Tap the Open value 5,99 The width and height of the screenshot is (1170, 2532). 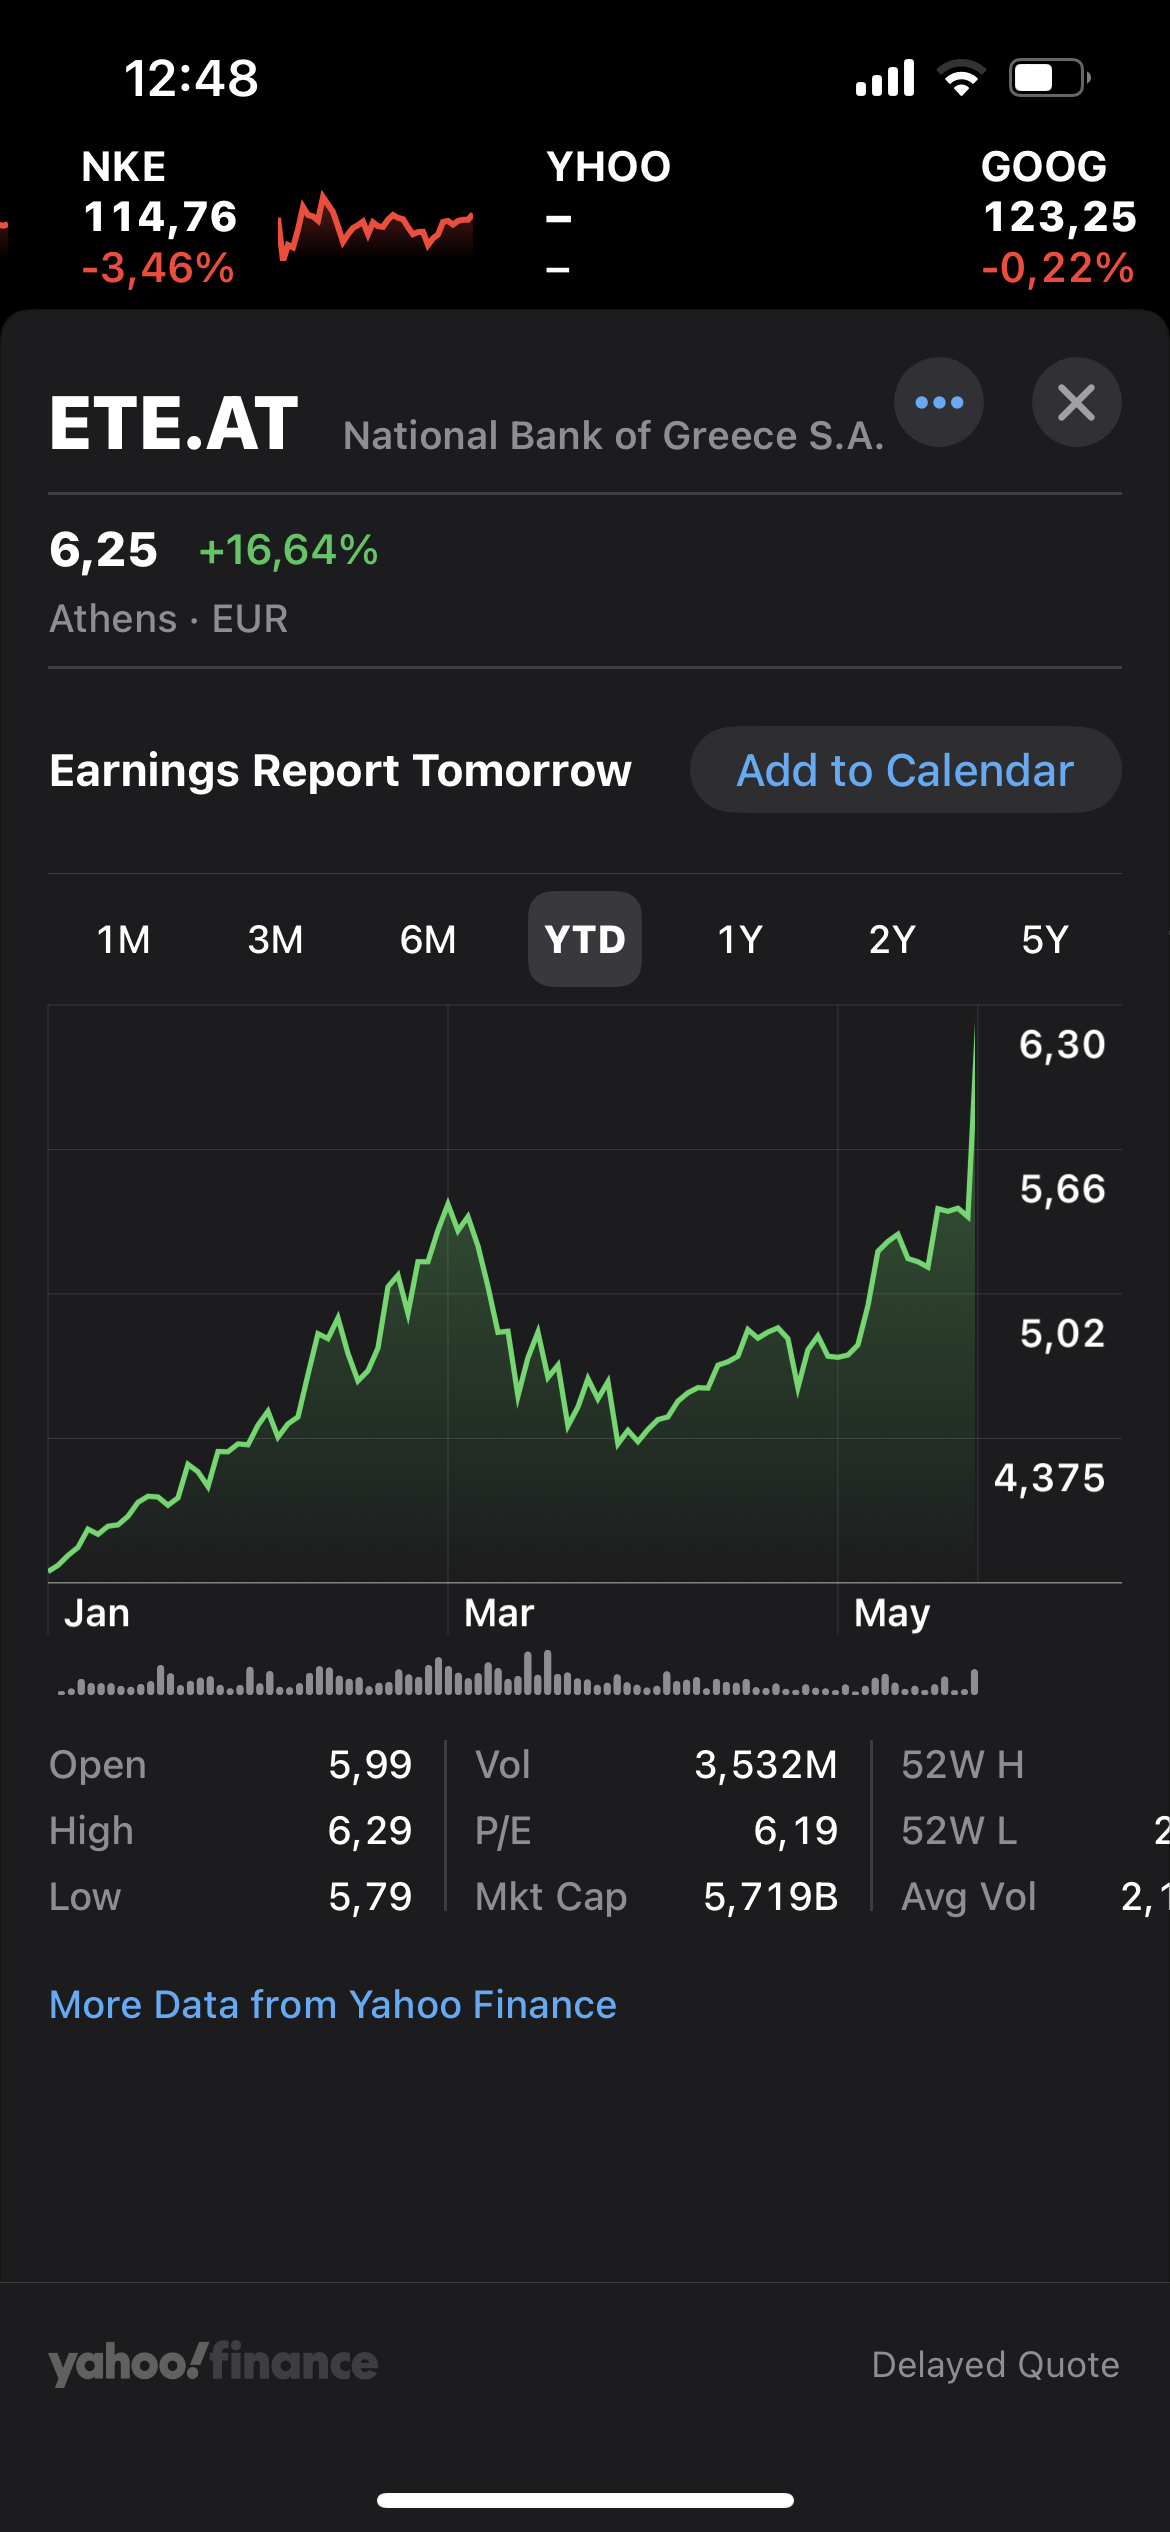[x=370, y=1765]
